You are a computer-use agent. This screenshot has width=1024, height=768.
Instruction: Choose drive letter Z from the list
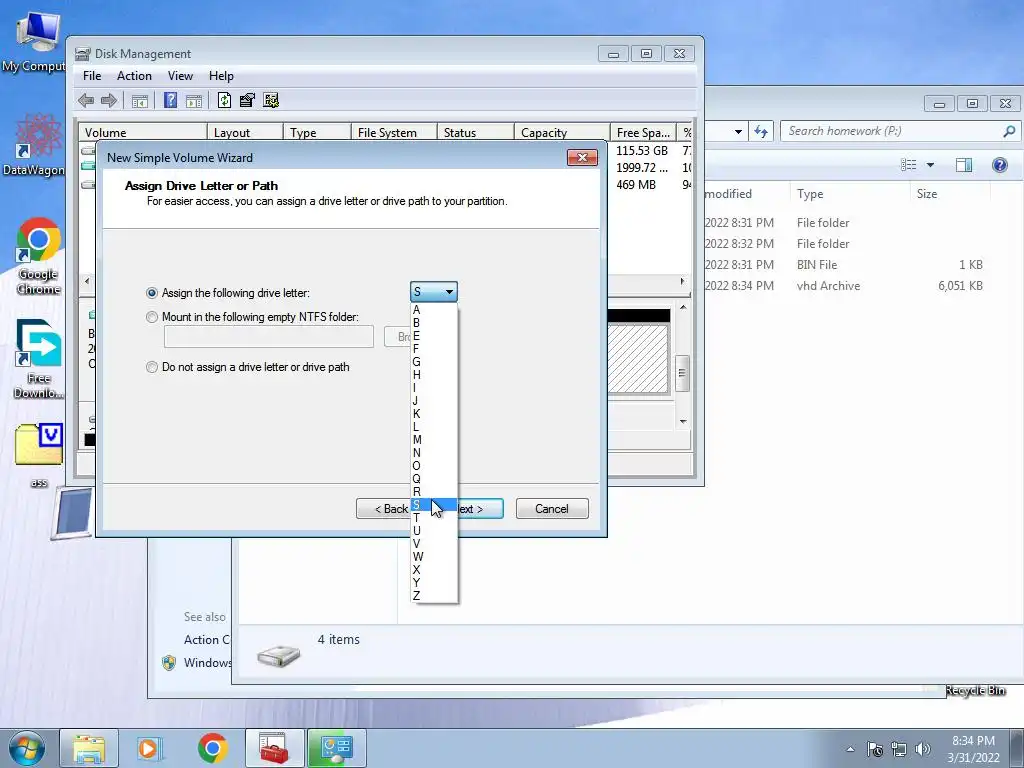point(434,596)
